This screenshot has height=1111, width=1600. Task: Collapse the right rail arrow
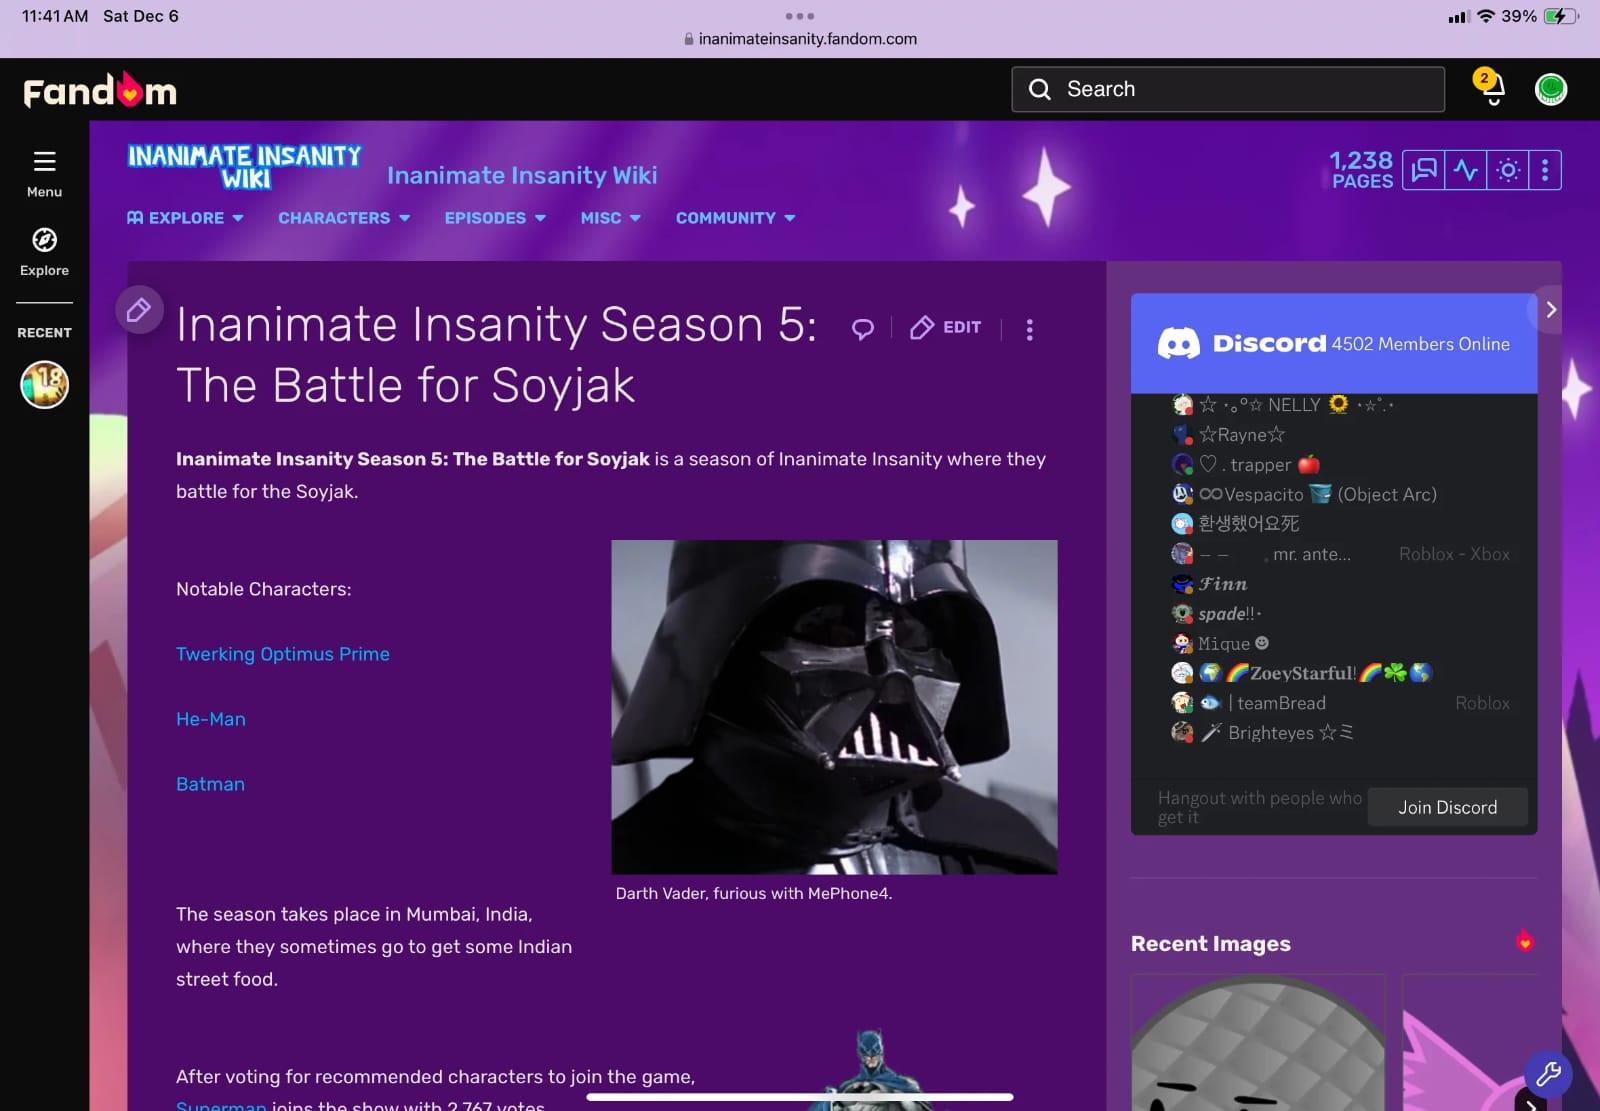coord(1550,310)
